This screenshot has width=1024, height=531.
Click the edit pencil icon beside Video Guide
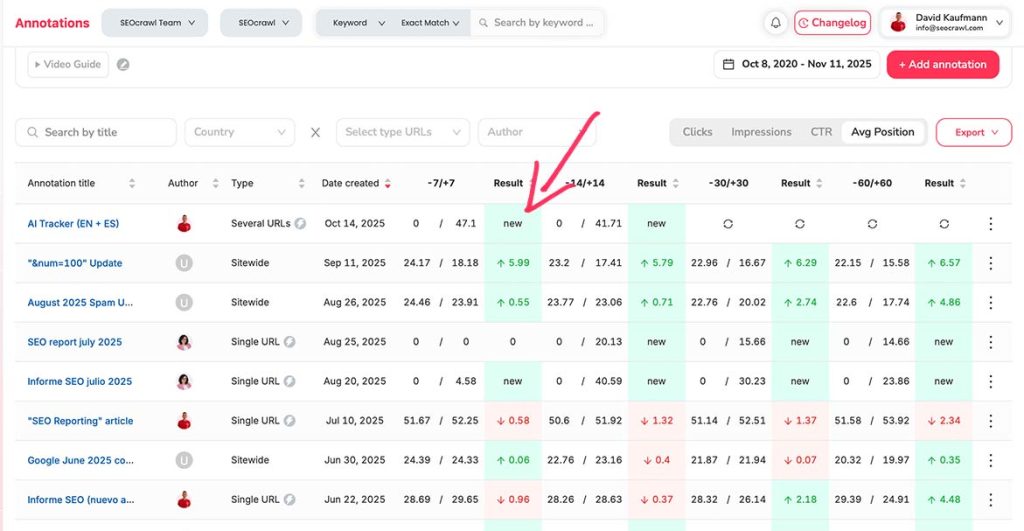(123, 65)
